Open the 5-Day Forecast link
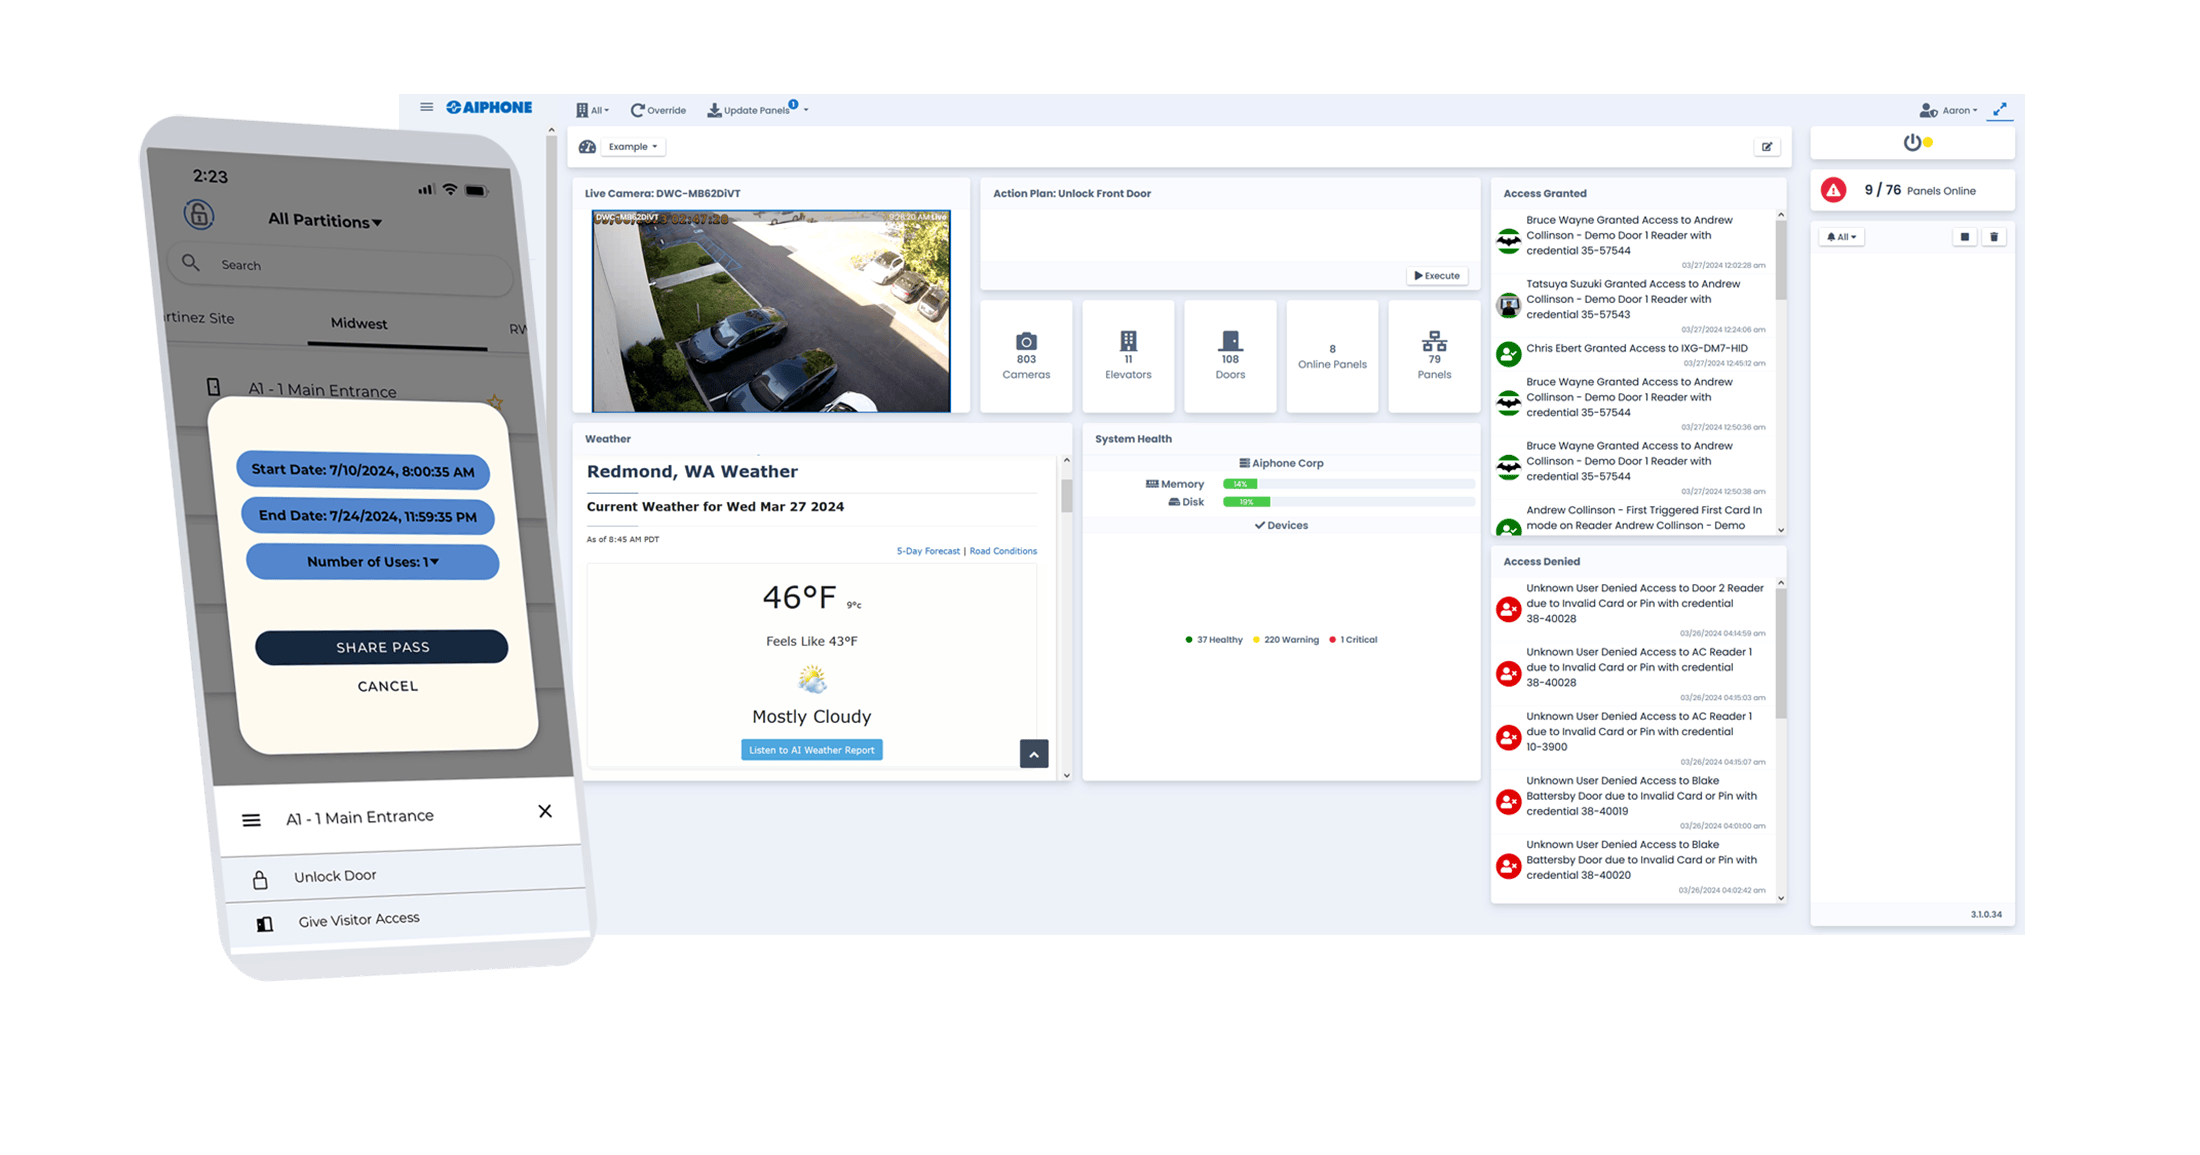The height and width of the screenshot is (1155, 2200). click(x=927, y=551)
